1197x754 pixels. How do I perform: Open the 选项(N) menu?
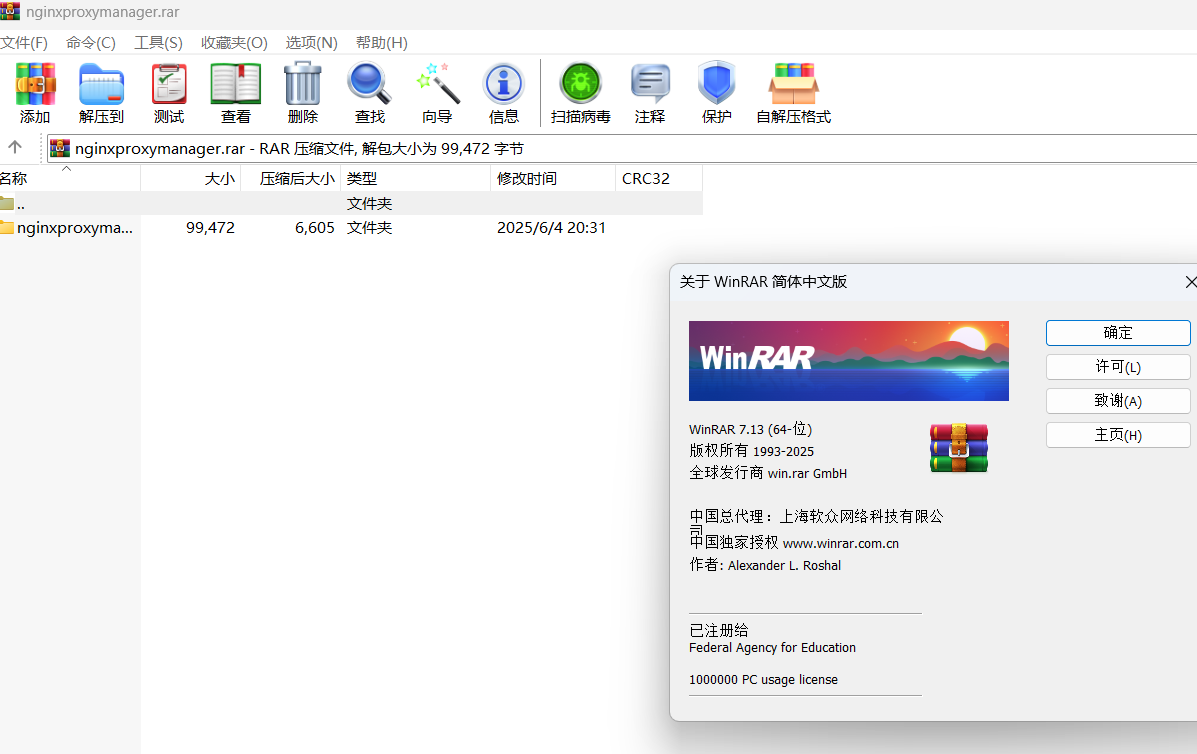[310, 42]
